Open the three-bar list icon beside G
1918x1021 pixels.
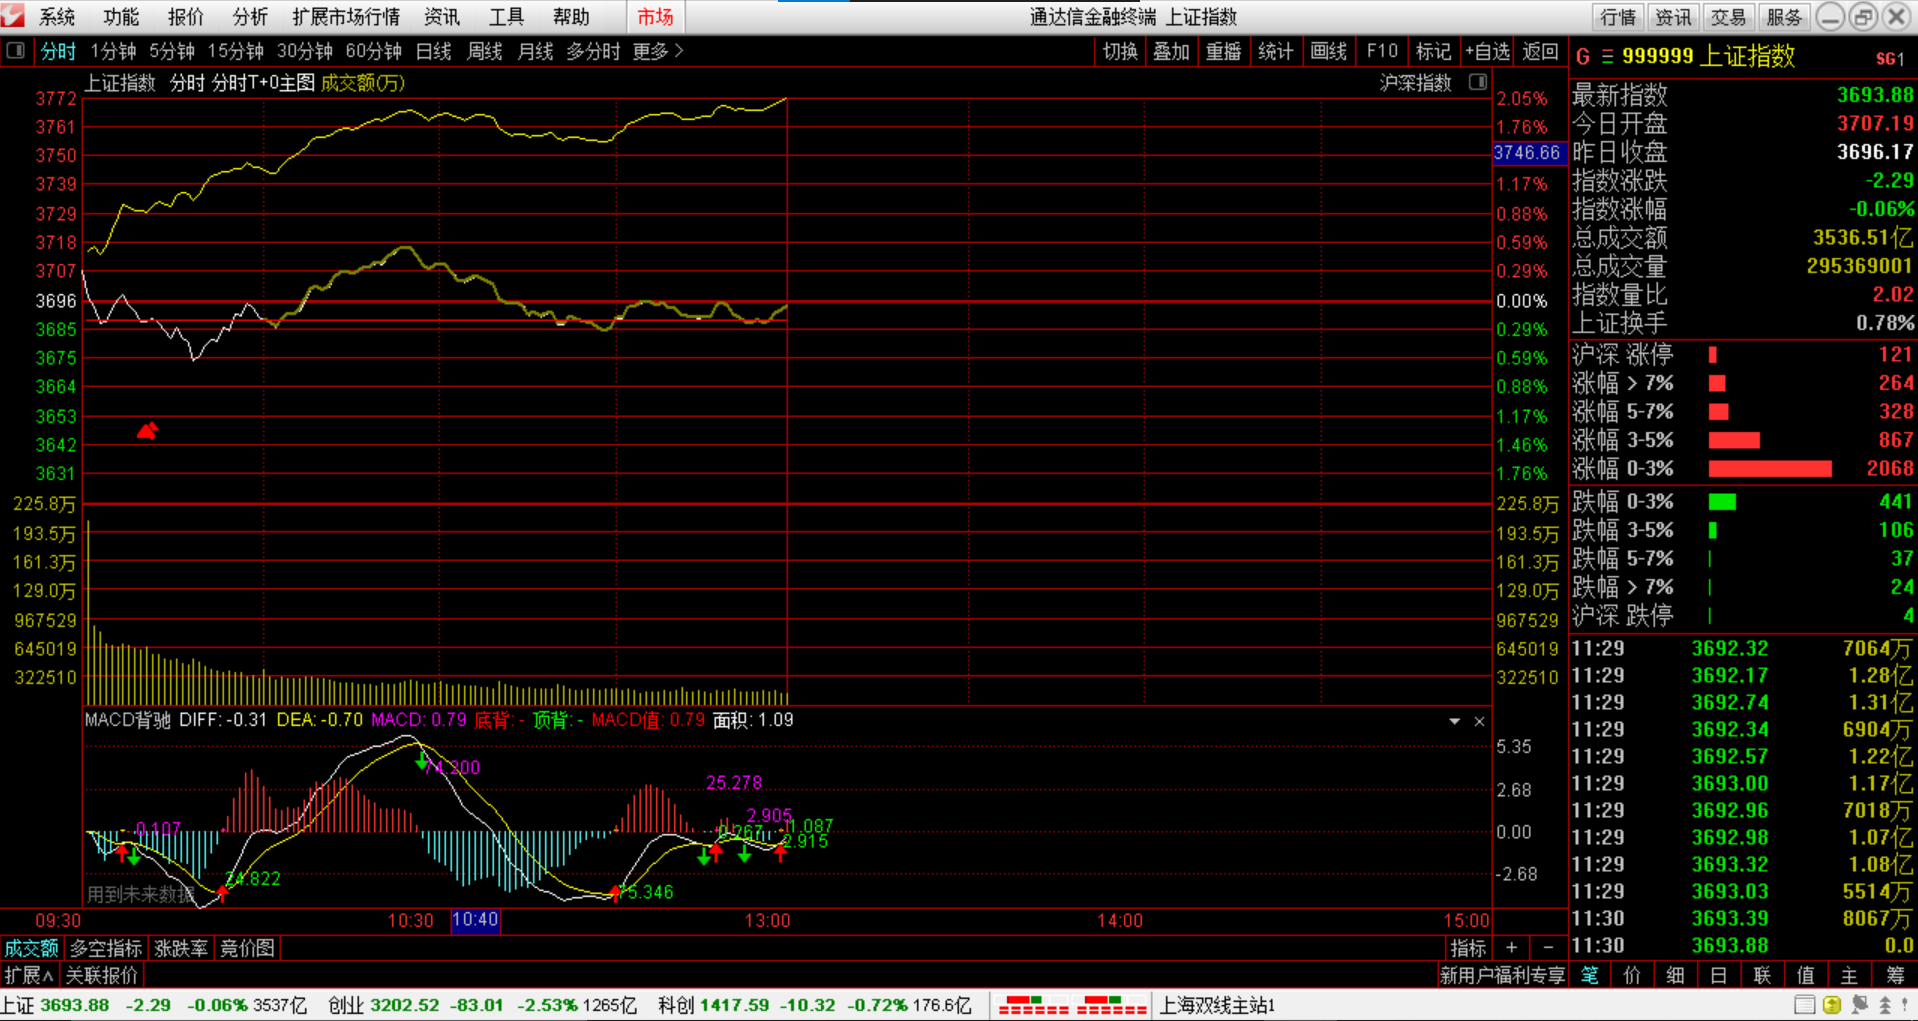click(1607, 57)
